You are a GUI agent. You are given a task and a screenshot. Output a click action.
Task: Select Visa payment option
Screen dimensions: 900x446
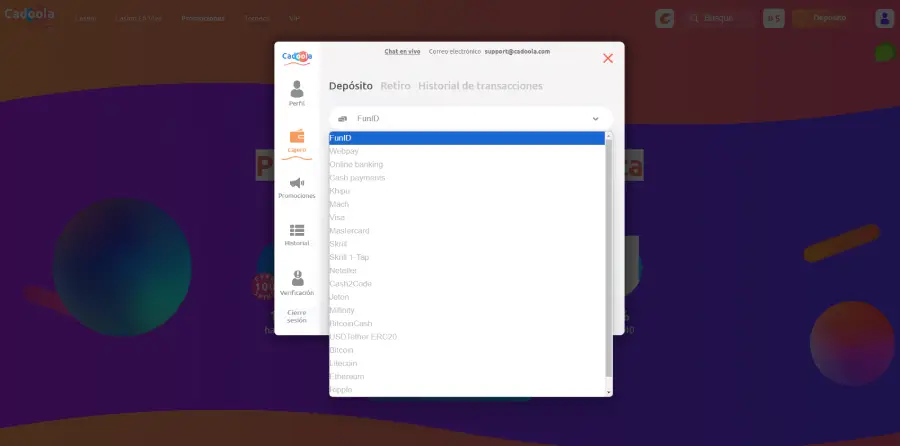coord(467,218)
